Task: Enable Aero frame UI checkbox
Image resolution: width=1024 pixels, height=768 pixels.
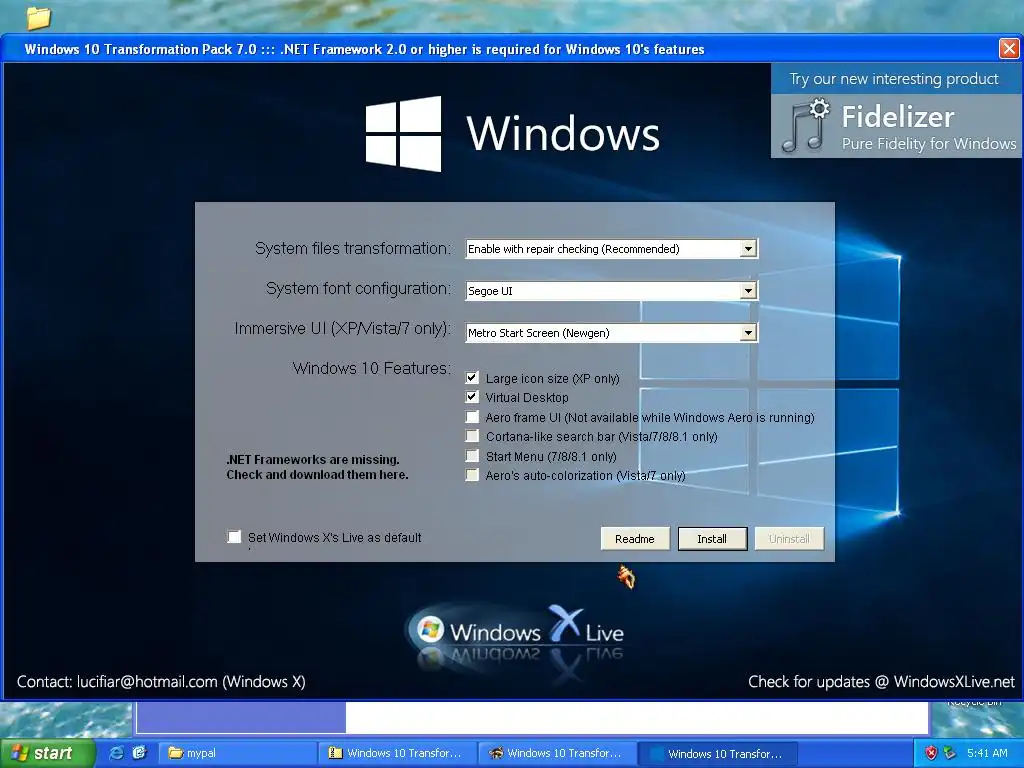Action: click(472, 417)
